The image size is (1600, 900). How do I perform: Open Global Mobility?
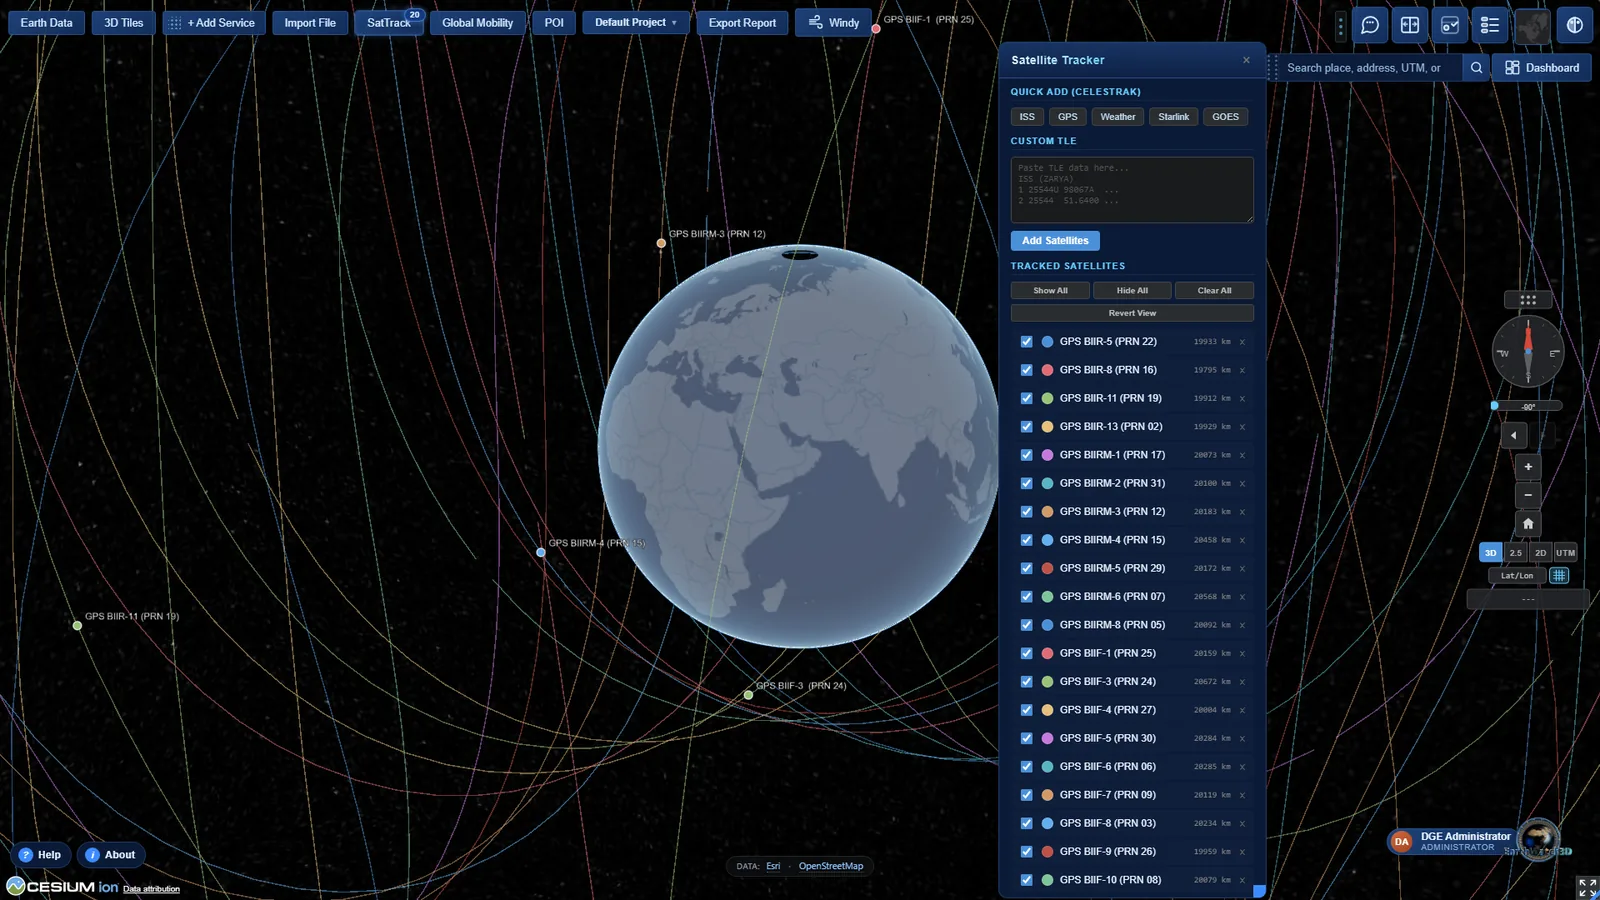click(477, 22)
